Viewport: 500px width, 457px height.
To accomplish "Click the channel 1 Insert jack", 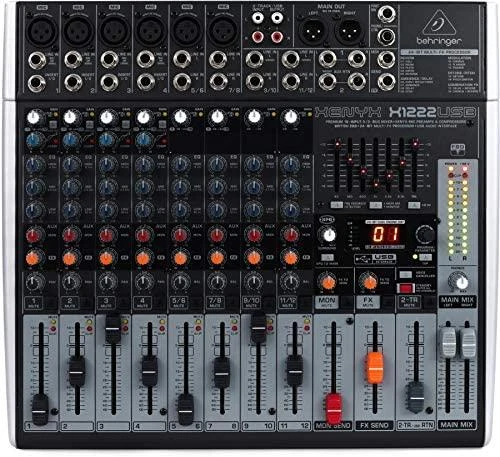I will [37, 83].
